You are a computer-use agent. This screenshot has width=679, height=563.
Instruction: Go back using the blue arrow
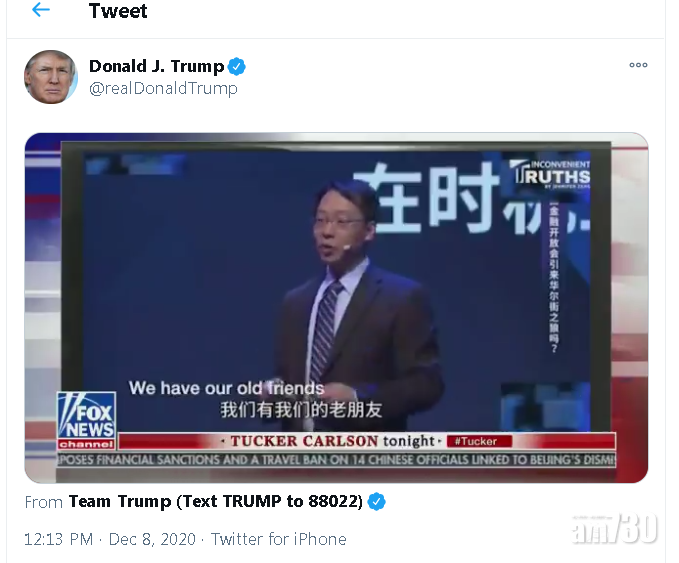[41, 10]
